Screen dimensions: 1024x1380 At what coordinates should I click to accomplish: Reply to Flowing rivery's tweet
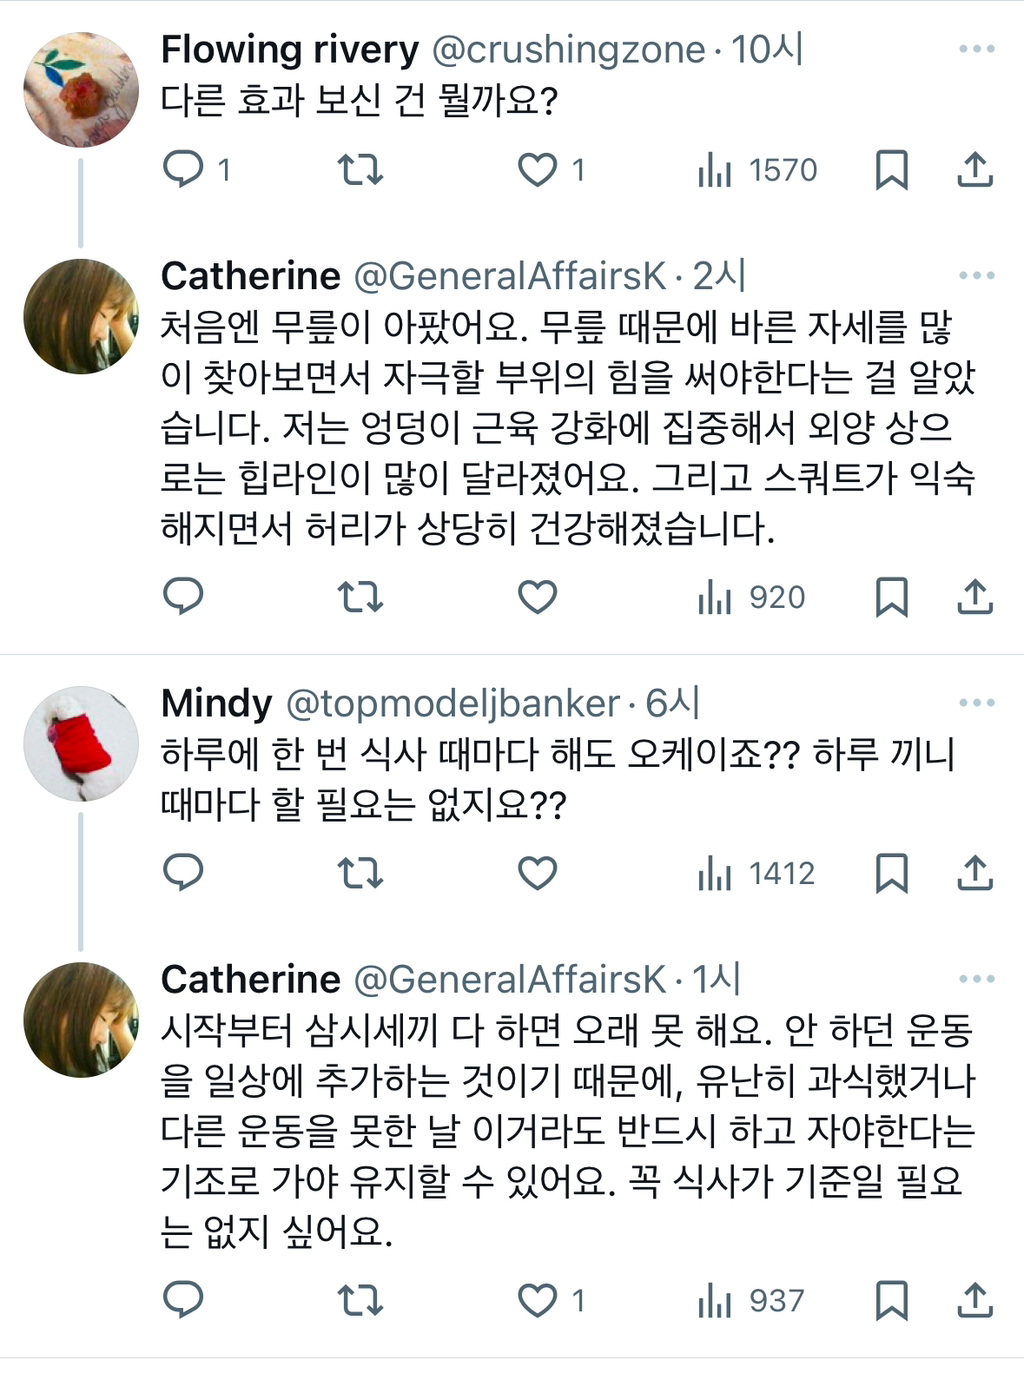(184, 170)
